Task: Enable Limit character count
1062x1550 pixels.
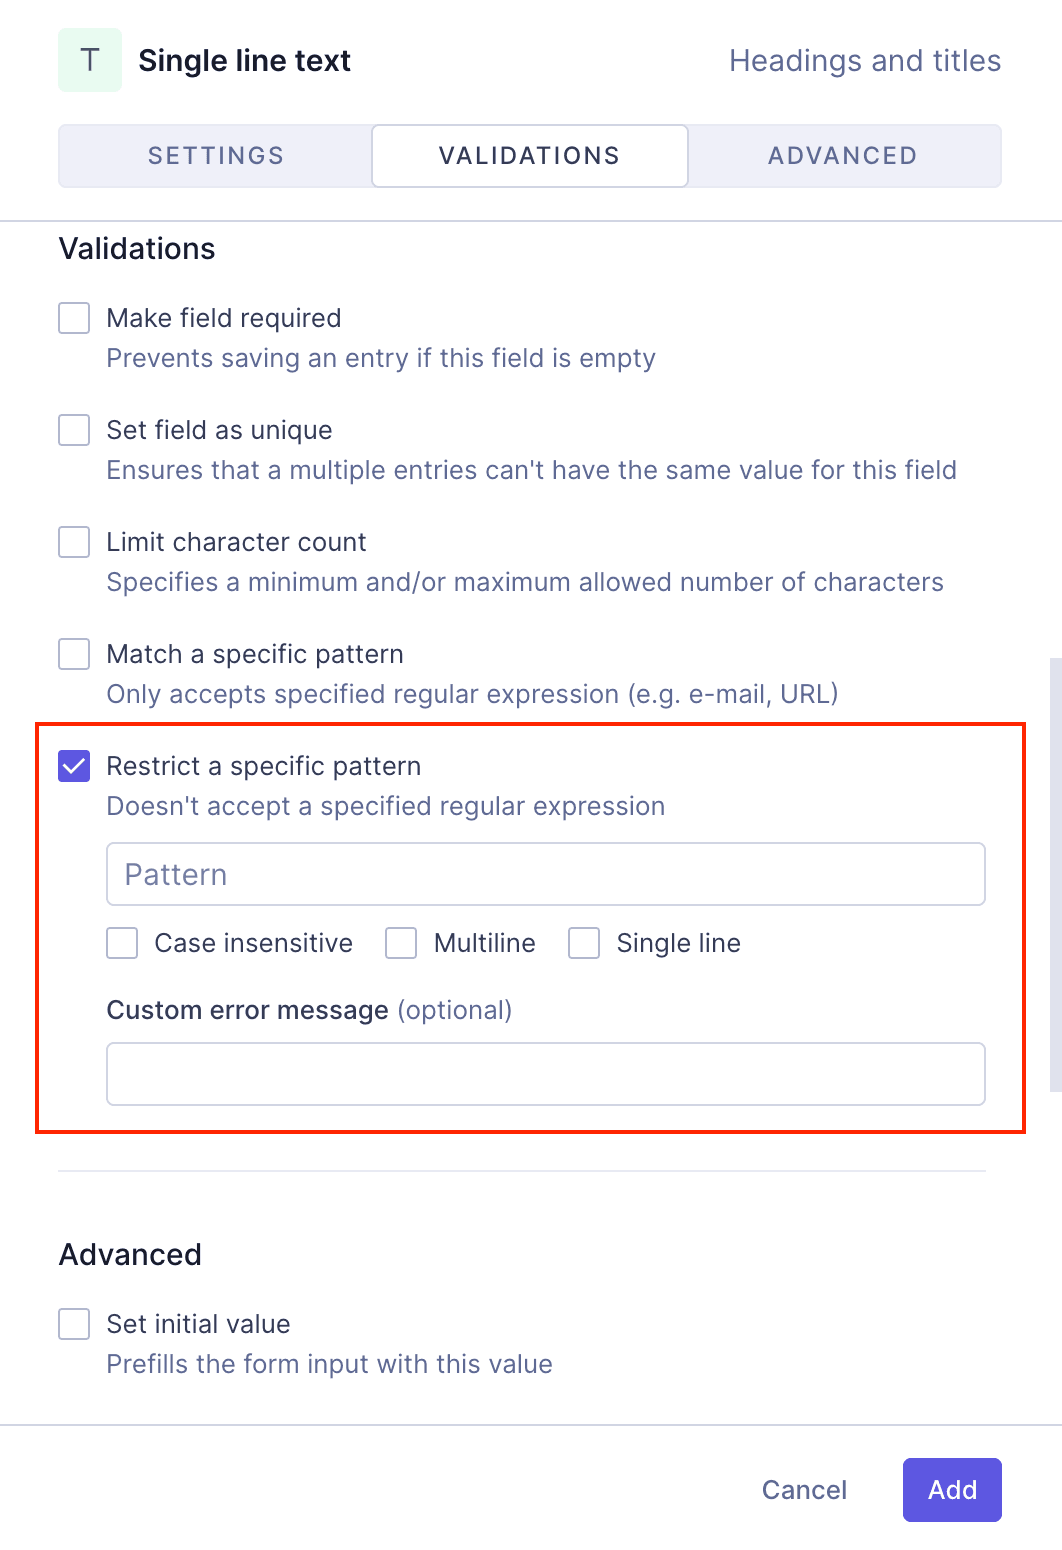Action: tap(73, 541)
